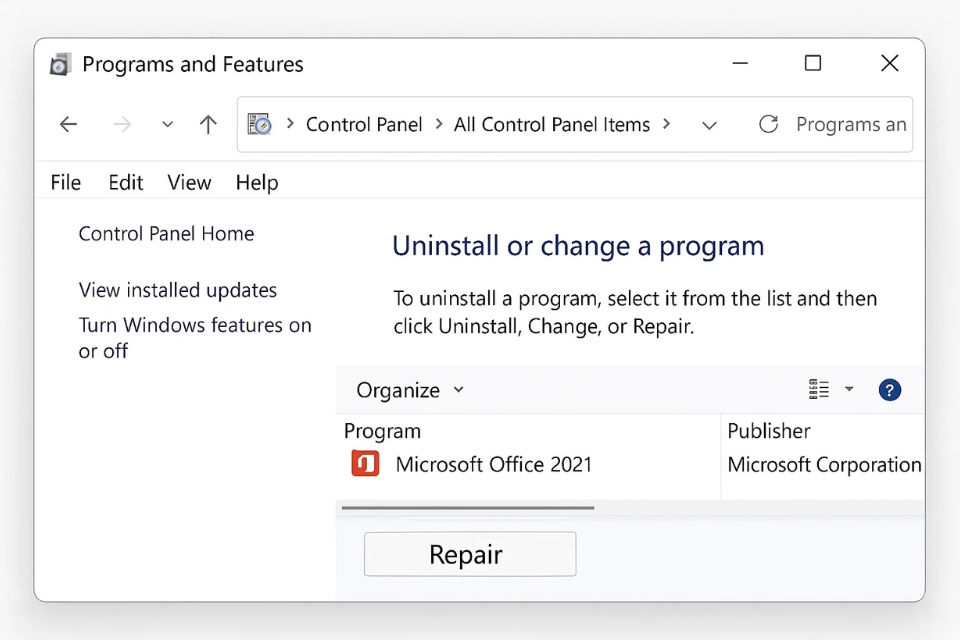Refresh the page with the refresh icon
The width and height of the screenshot is (960, 640).
point(768,124)
